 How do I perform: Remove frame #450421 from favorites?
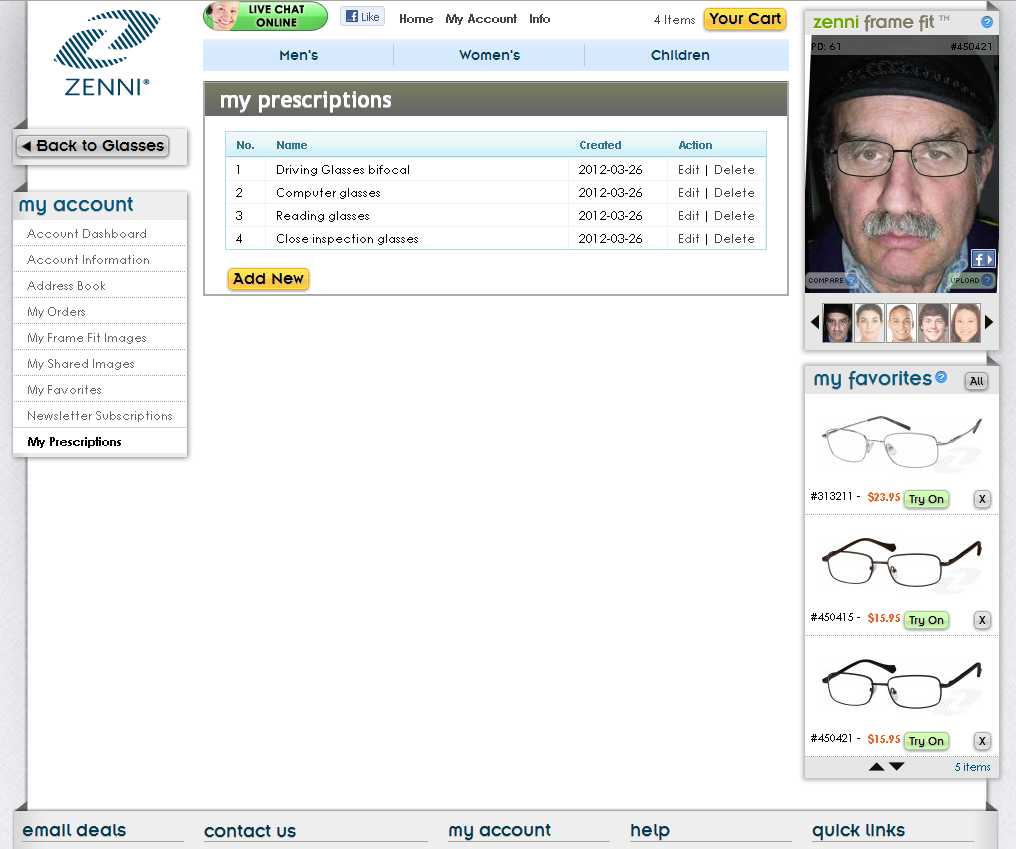982,741
